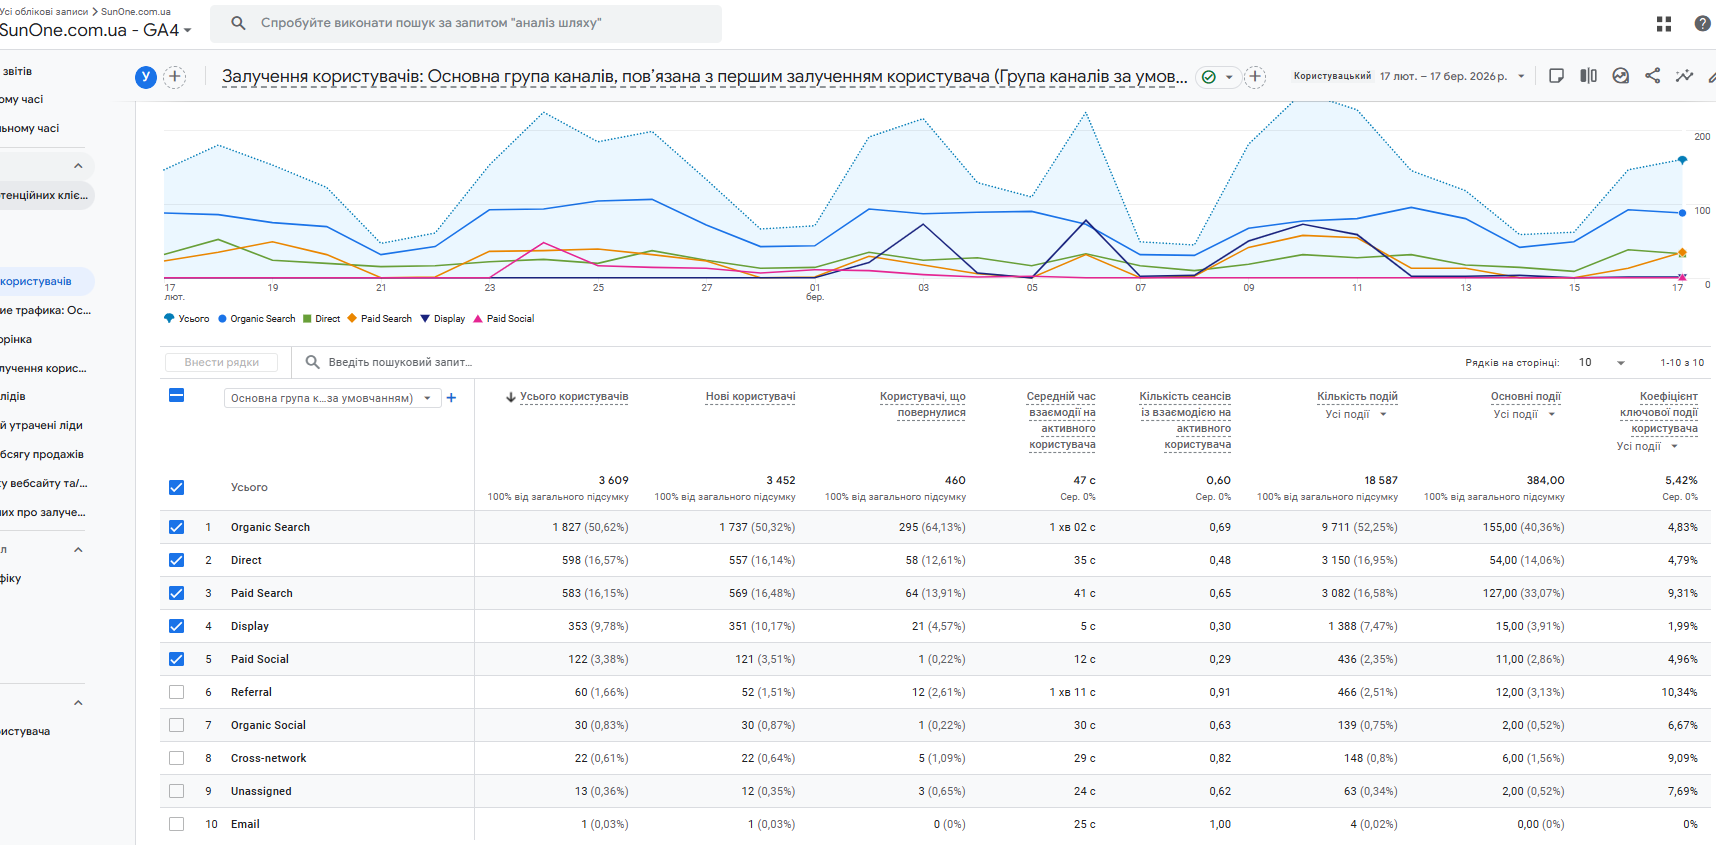Disable the Paid Social row checkbox
This screenshot has height=845, width=1716.
(x=177, y=659)
